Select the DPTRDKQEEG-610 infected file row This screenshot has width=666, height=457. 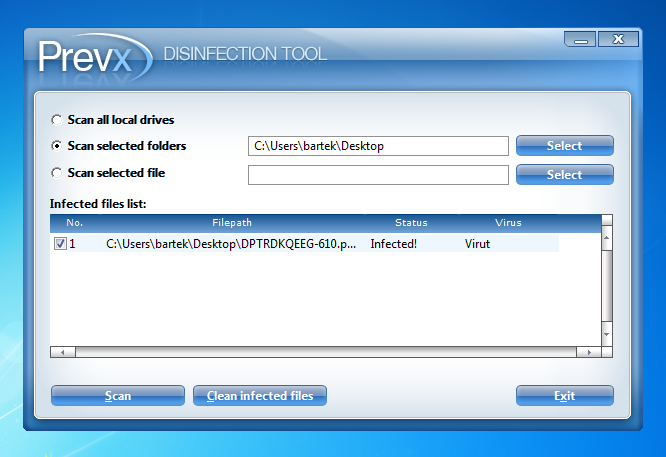coord(230,243)
